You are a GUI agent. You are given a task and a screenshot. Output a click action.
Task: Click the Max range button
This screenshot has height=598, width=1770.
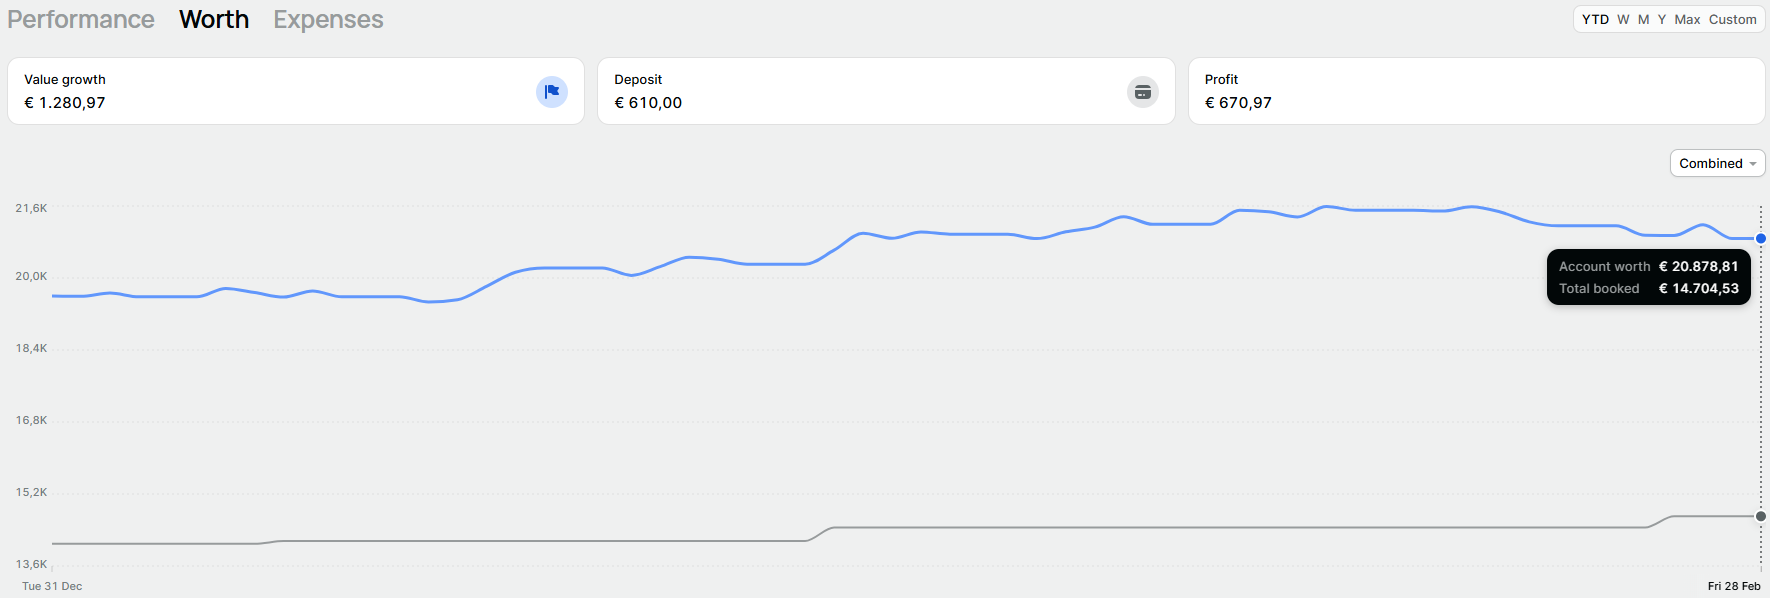coord(1688,19)
